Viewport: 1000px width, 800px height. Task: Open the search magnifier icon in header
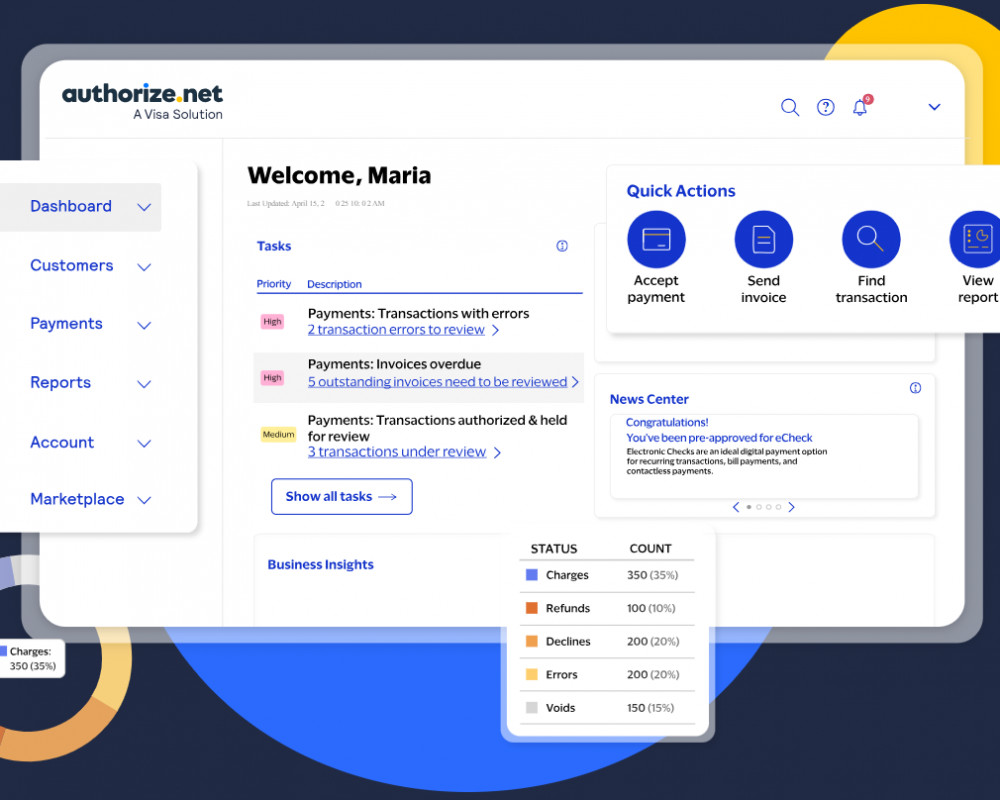point(790,107)
